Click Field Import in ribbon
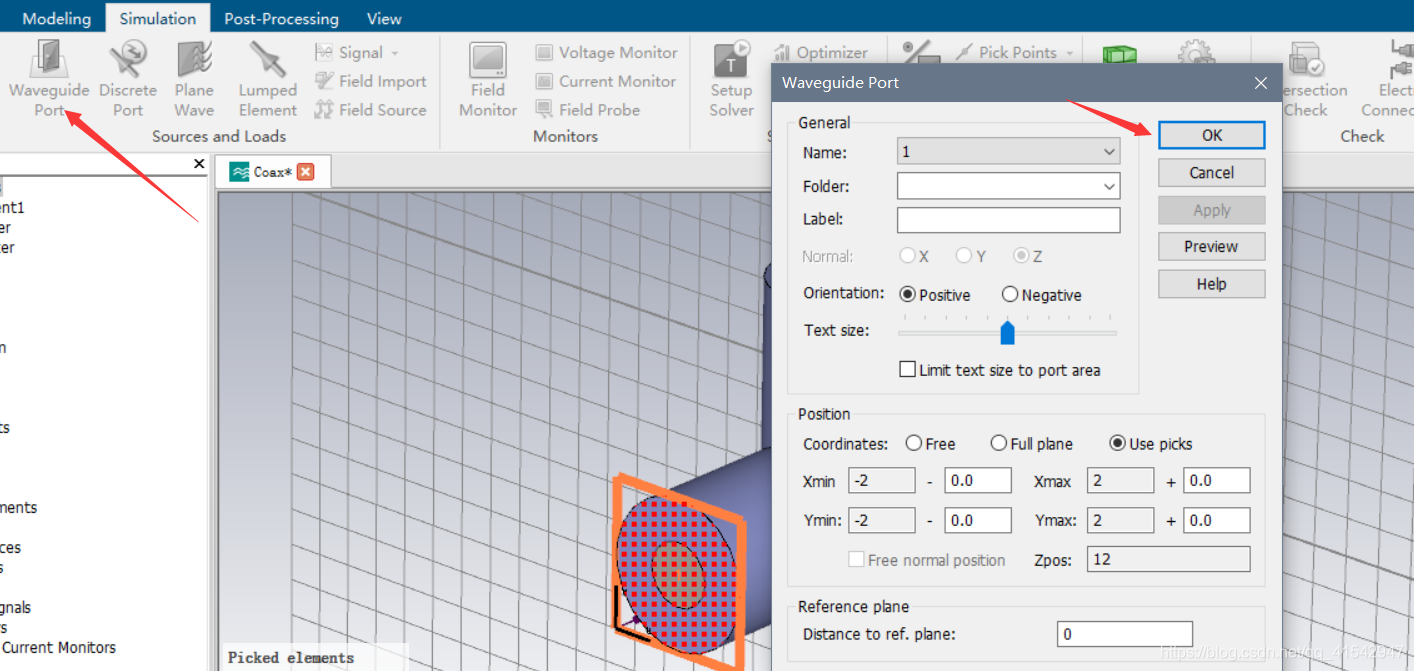Viewport: 1414px width, 671px height. point(371,81)
